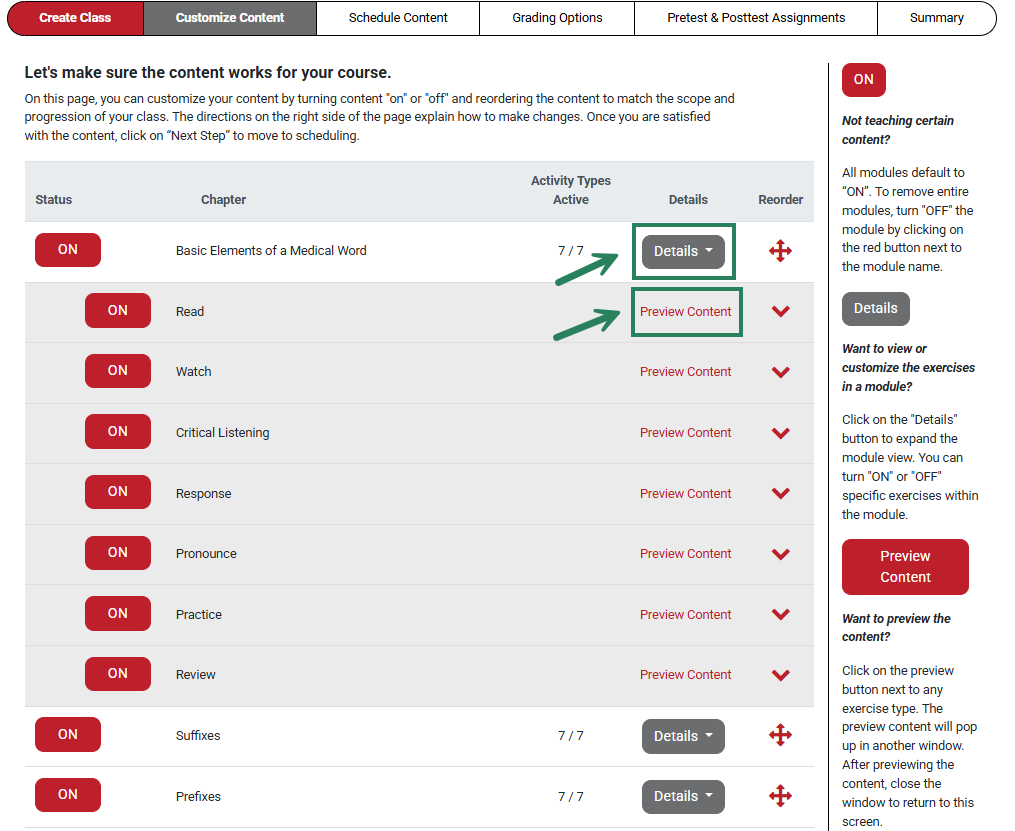Click the red Preview Content button in sidebar
Viewport: 1015px width, 831px height.
pos(904,566)
